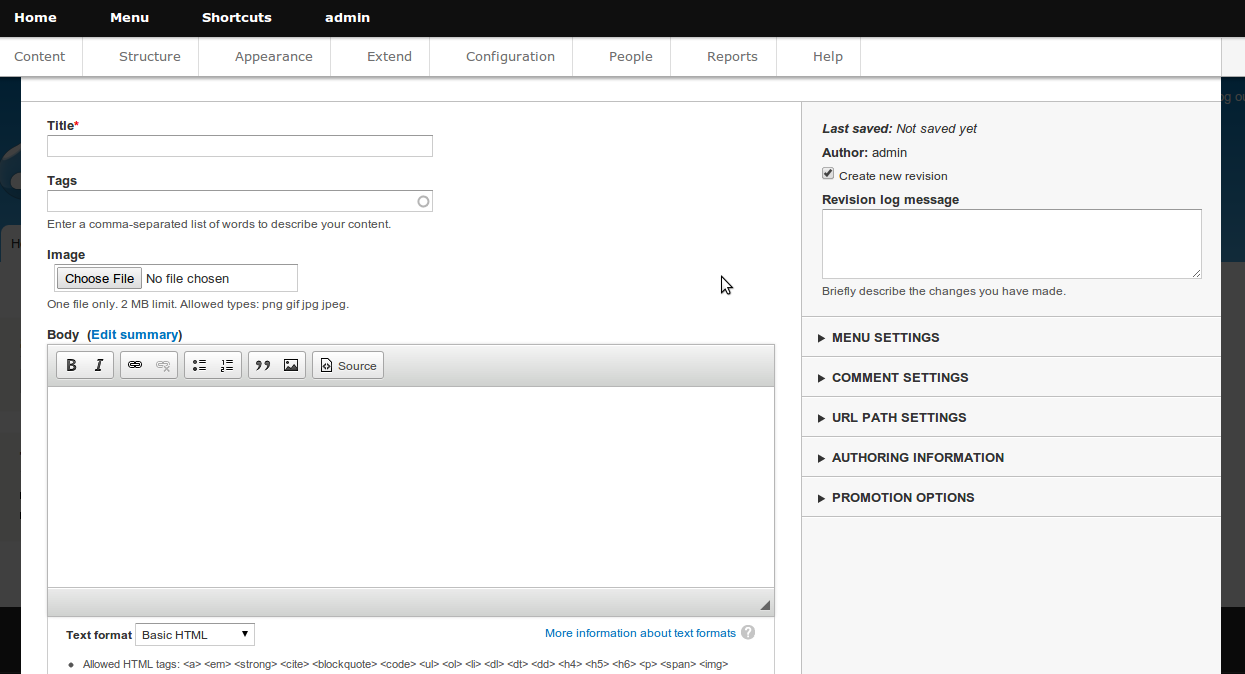Switch editor to Source view
This screenshot has width=1245, height=674.
[348, 366]
